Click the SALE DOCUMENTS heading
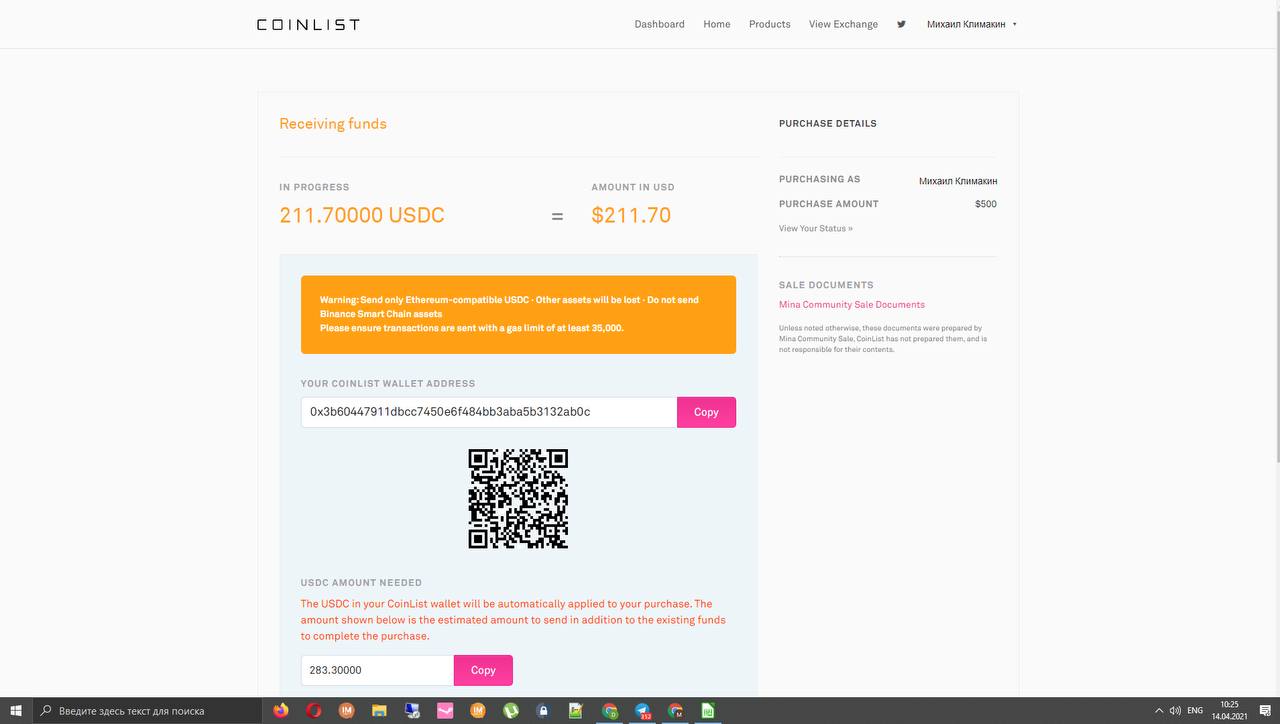Image resolution: width=1280 pixels, height=724 pixels. [826, 285]
